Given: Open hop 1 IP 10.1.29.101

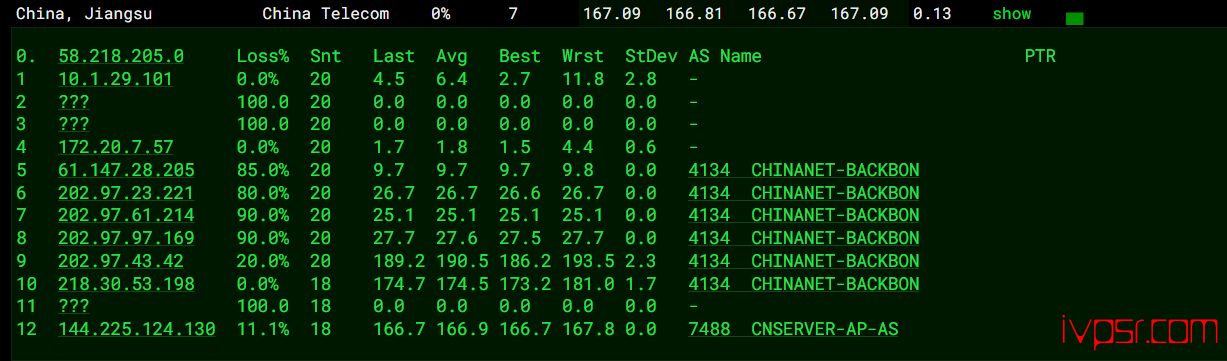Looking at the screenshot, I should point(115,79).
